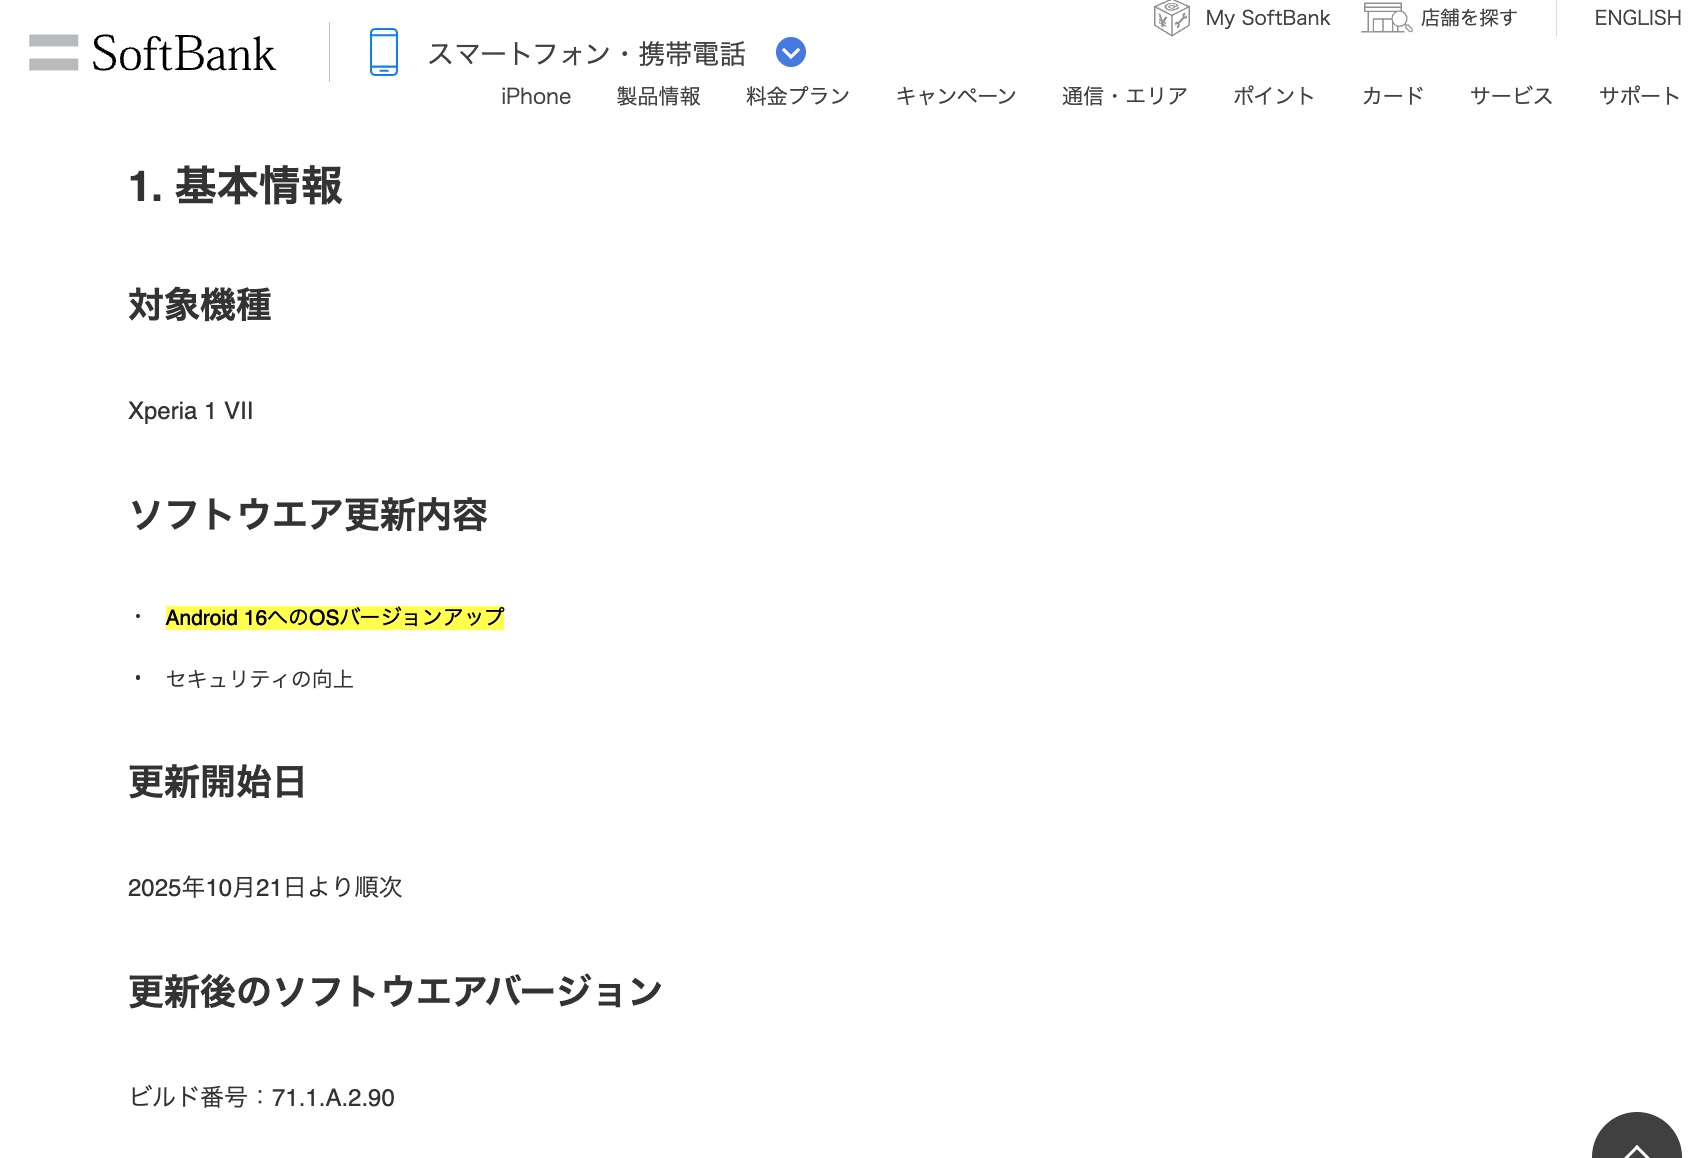This screenshot has width=1689, height=1158.
Task: Click the smartphone category icon
Action: pos(383,52)
